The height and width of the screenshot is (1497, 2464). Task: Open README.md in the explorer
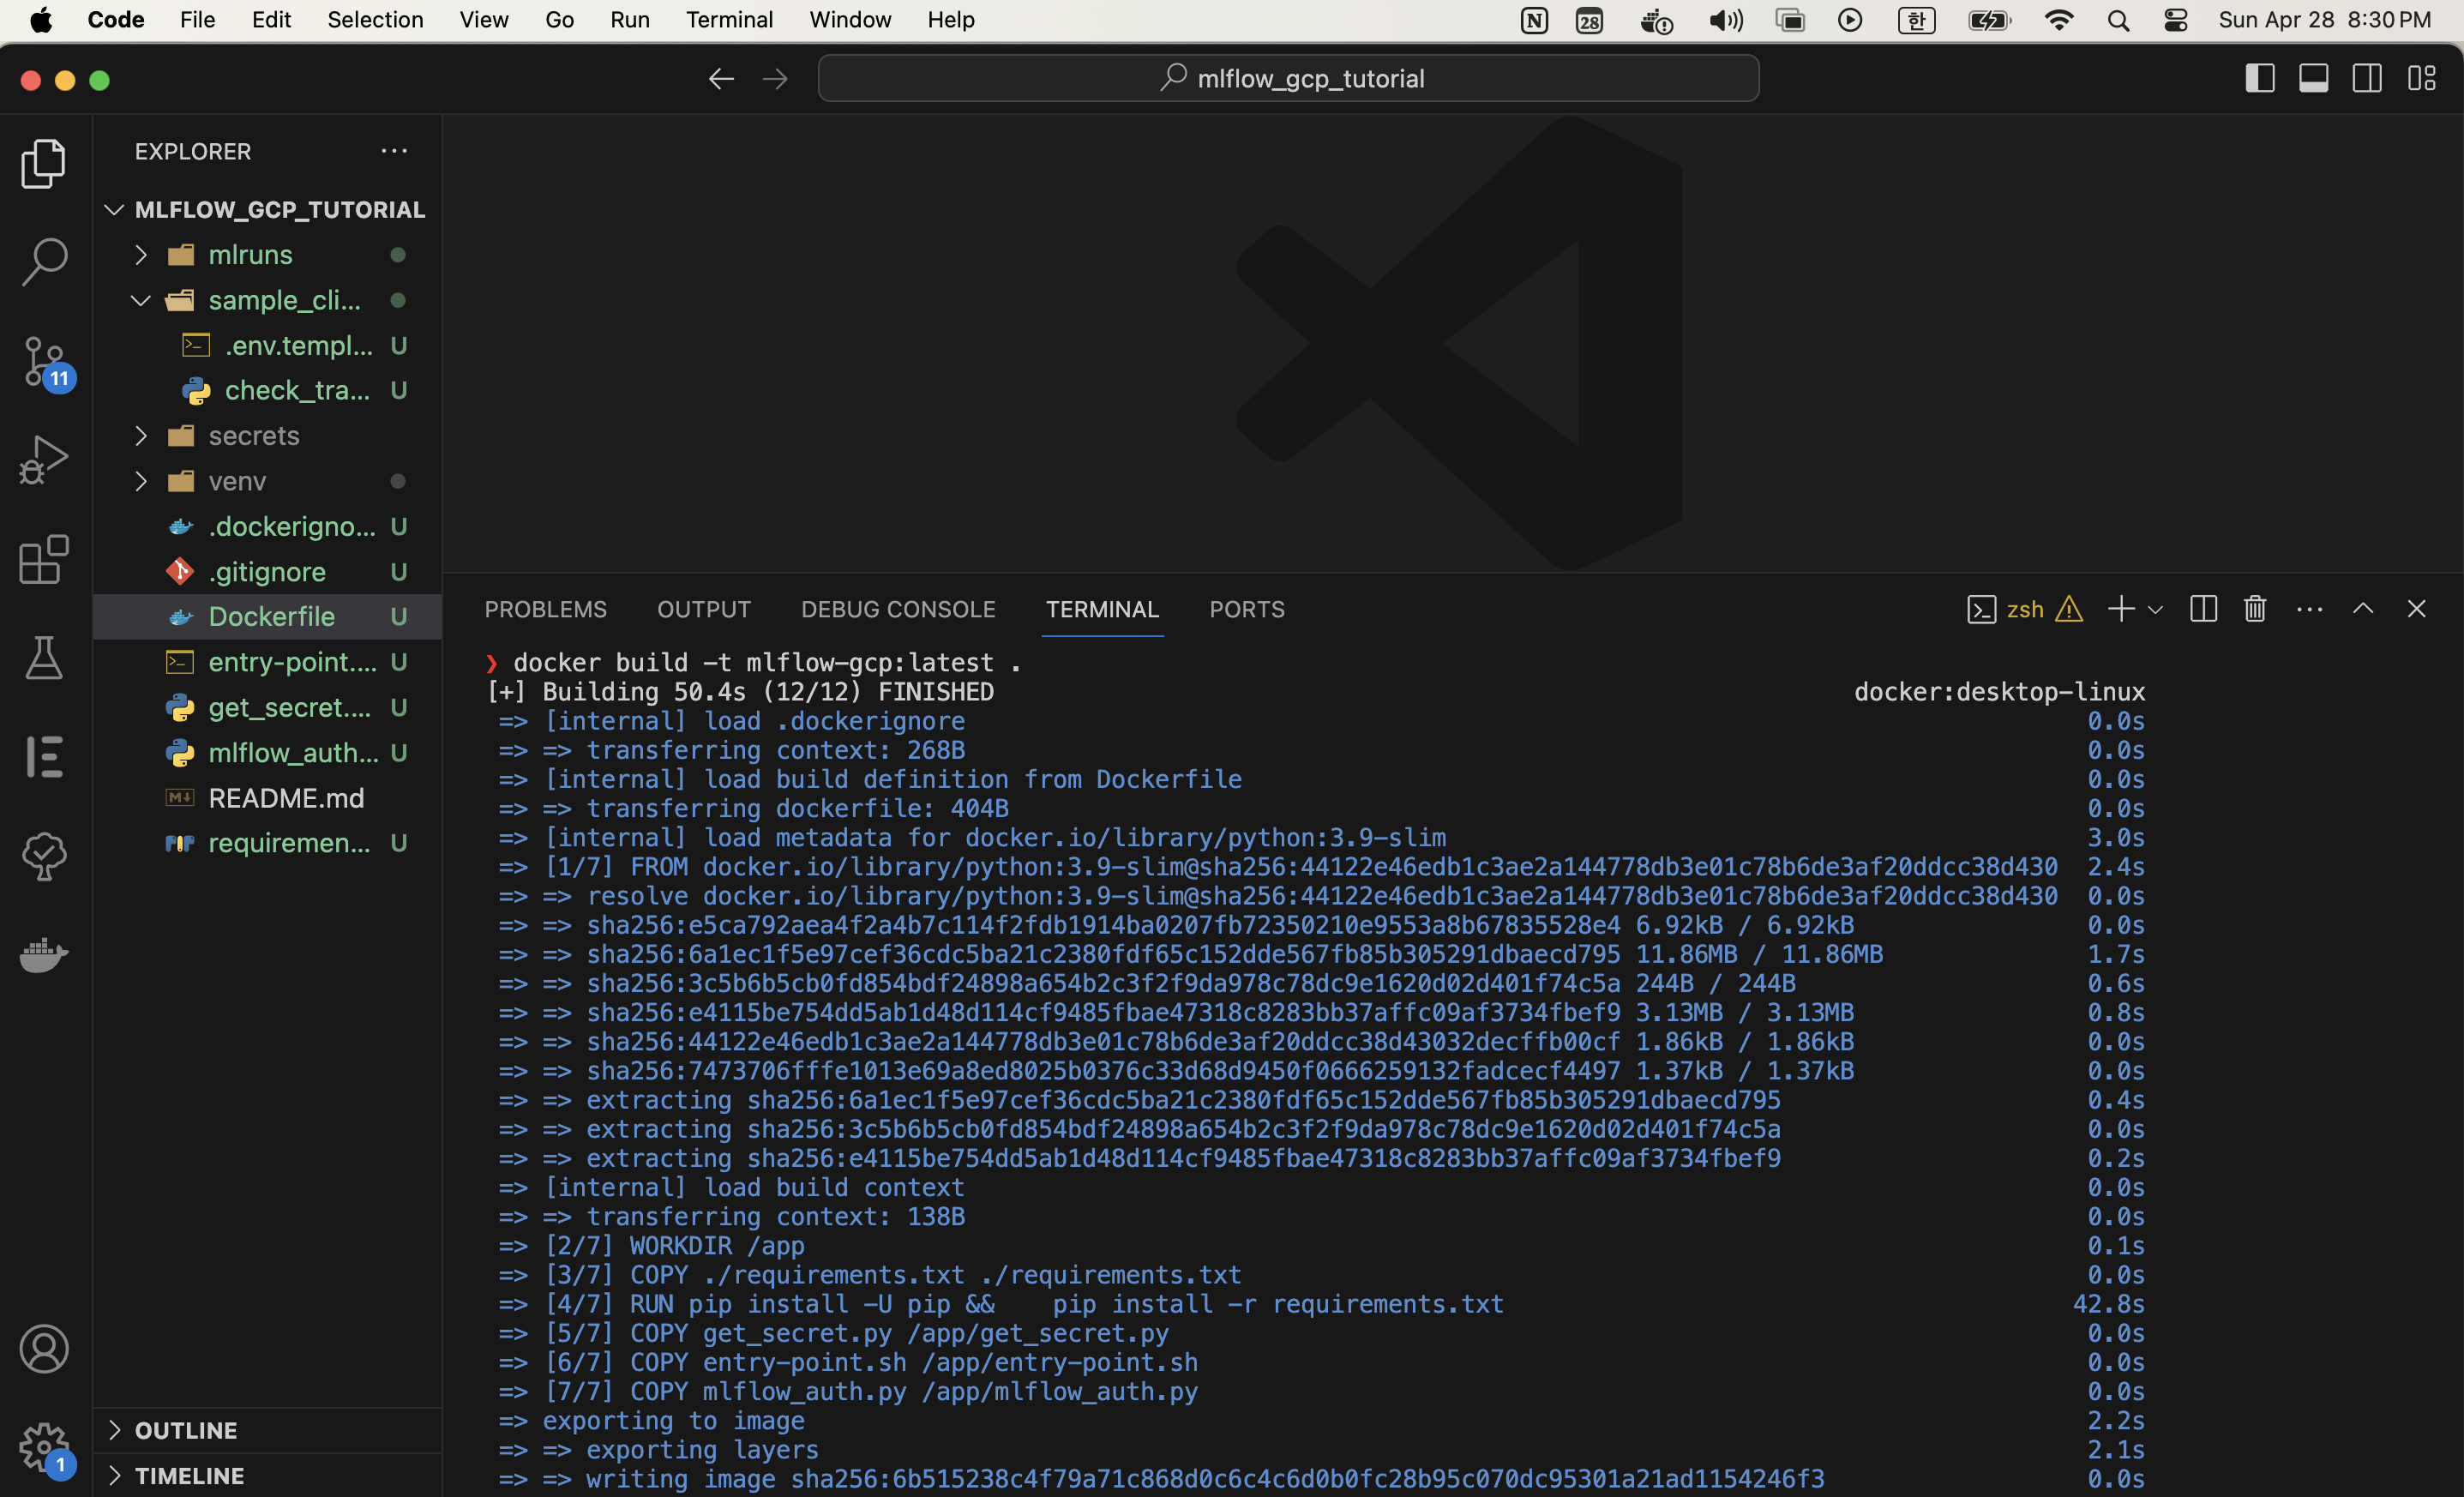click(286, 798)
